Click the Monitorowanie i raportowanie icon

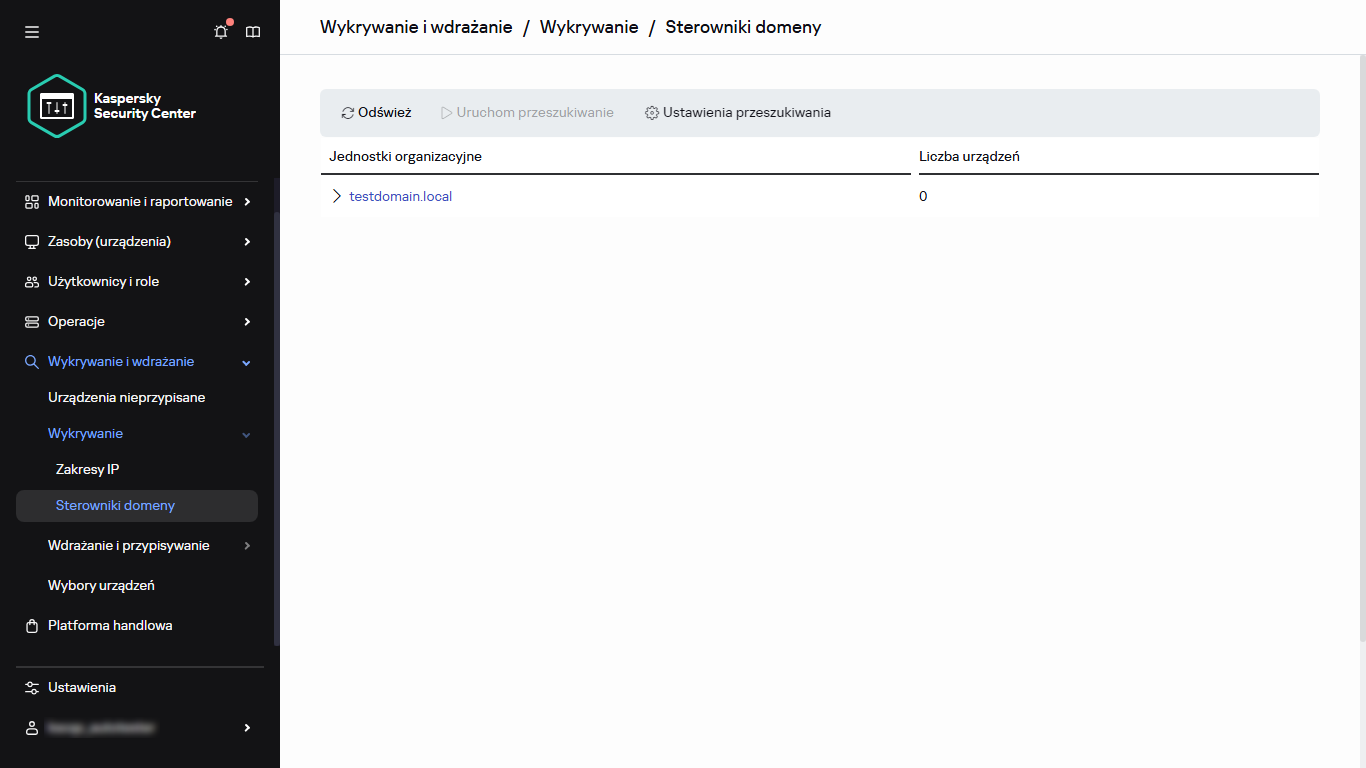[30, 201]
